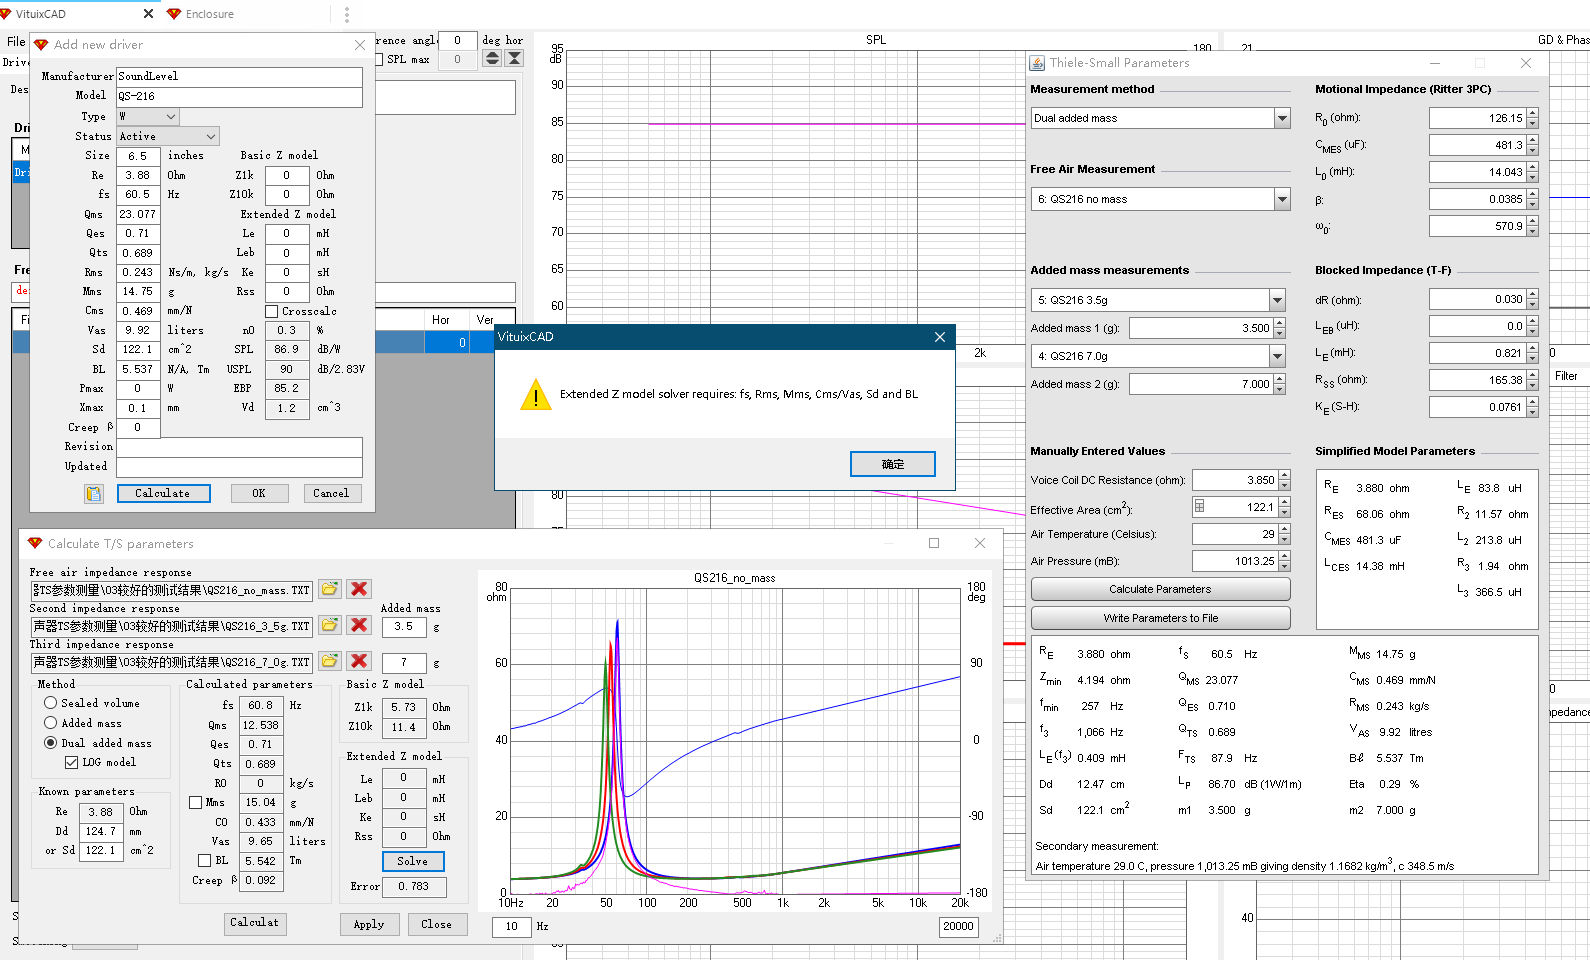Toggle the Crossscale checkbox
This screenshot has width=1590, height=960.
(x=271, y=311)
